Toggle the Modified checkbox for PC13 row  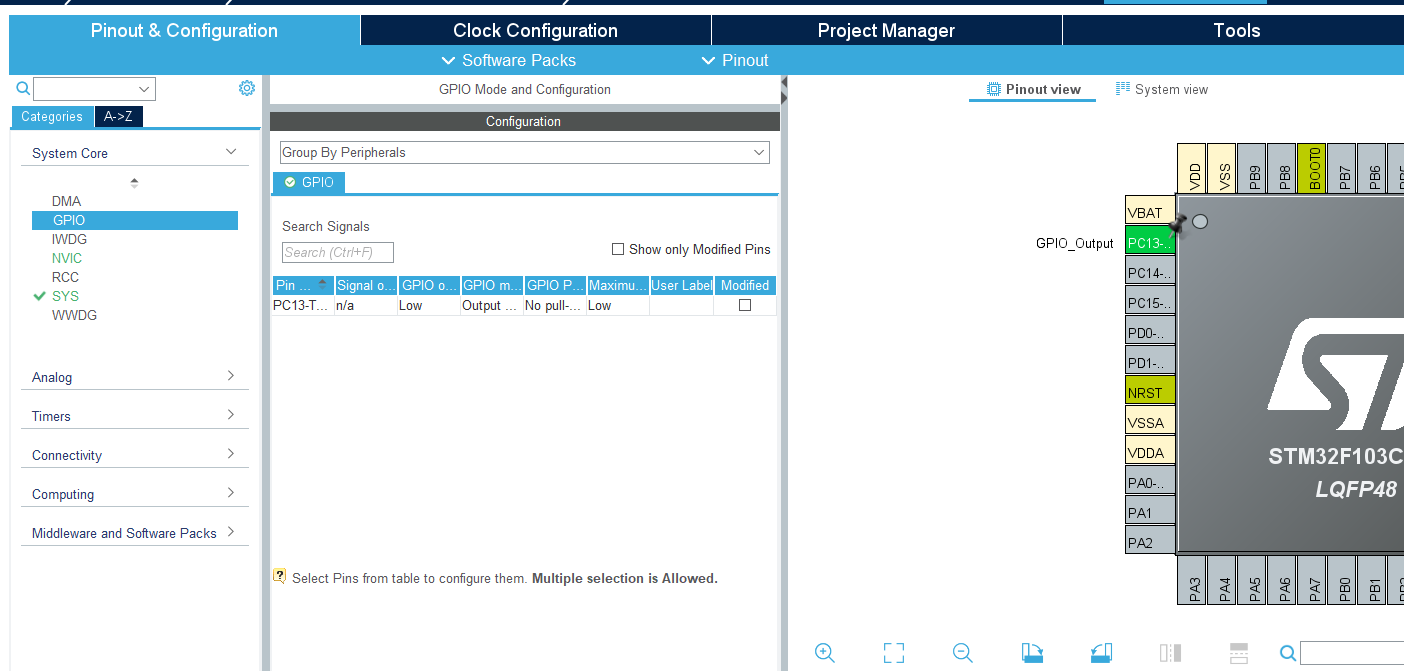pos(745,305)
